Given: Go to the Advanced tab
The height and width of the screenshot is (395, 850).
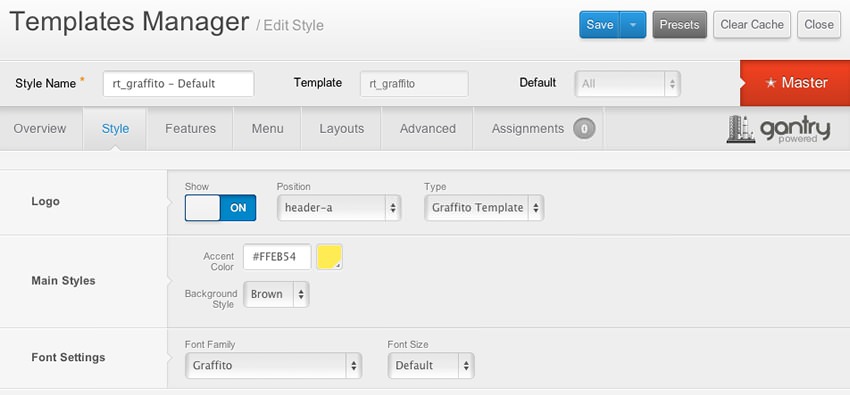Looking at the screenshot, I should [428, 129].
